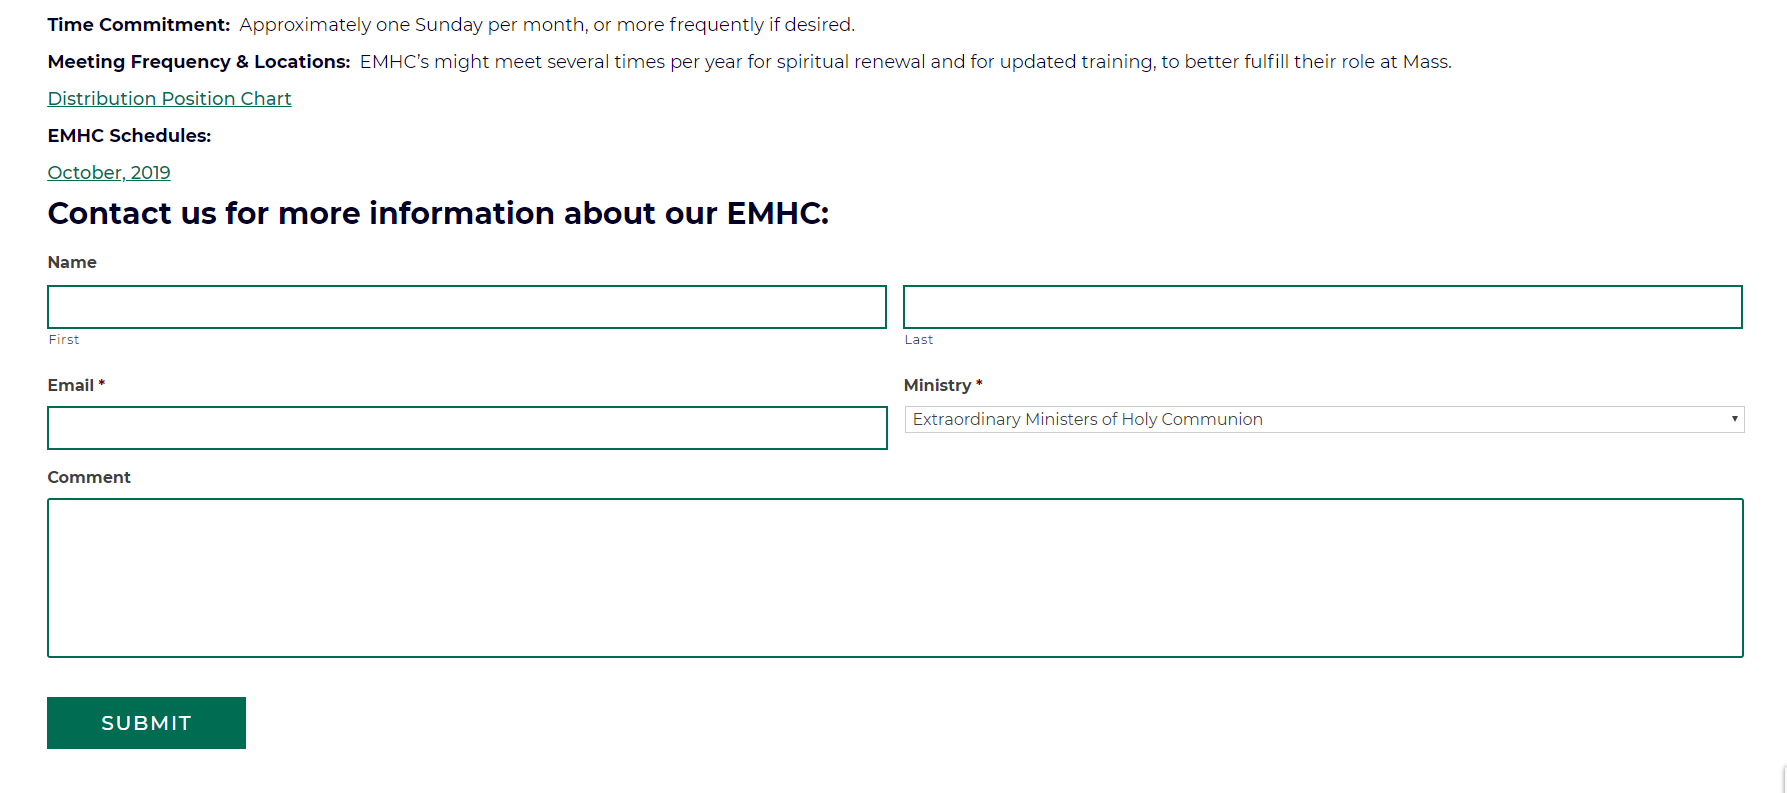Click the 'Time Commitment:' bold label
This screenshot has width=1787, height=793.
coord(139,25)
